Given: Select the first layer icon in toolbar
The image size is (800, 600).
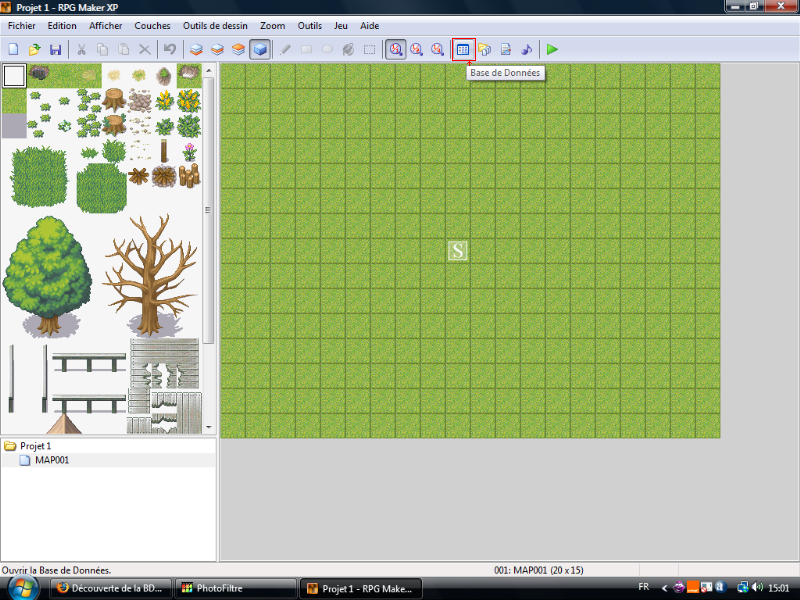Looking at the screenshot, I should coord(196,49).
